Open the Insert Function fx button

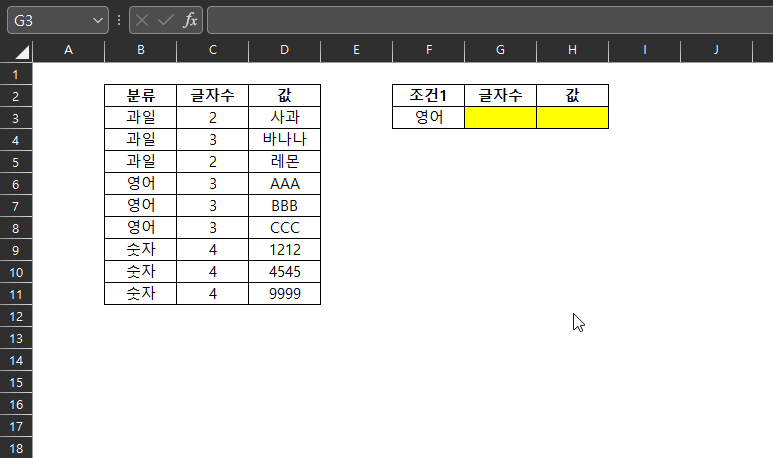point(190,20)
